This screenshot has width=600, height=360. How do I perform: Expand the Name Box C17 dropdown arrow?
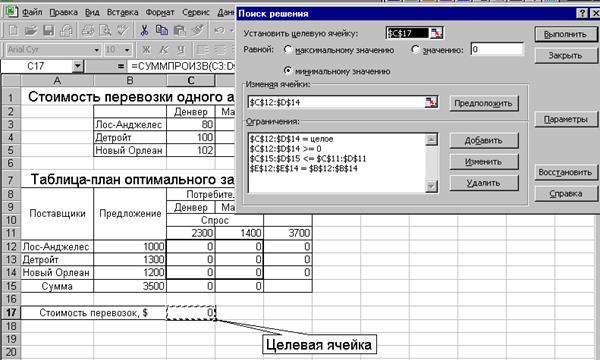[78, 67]
